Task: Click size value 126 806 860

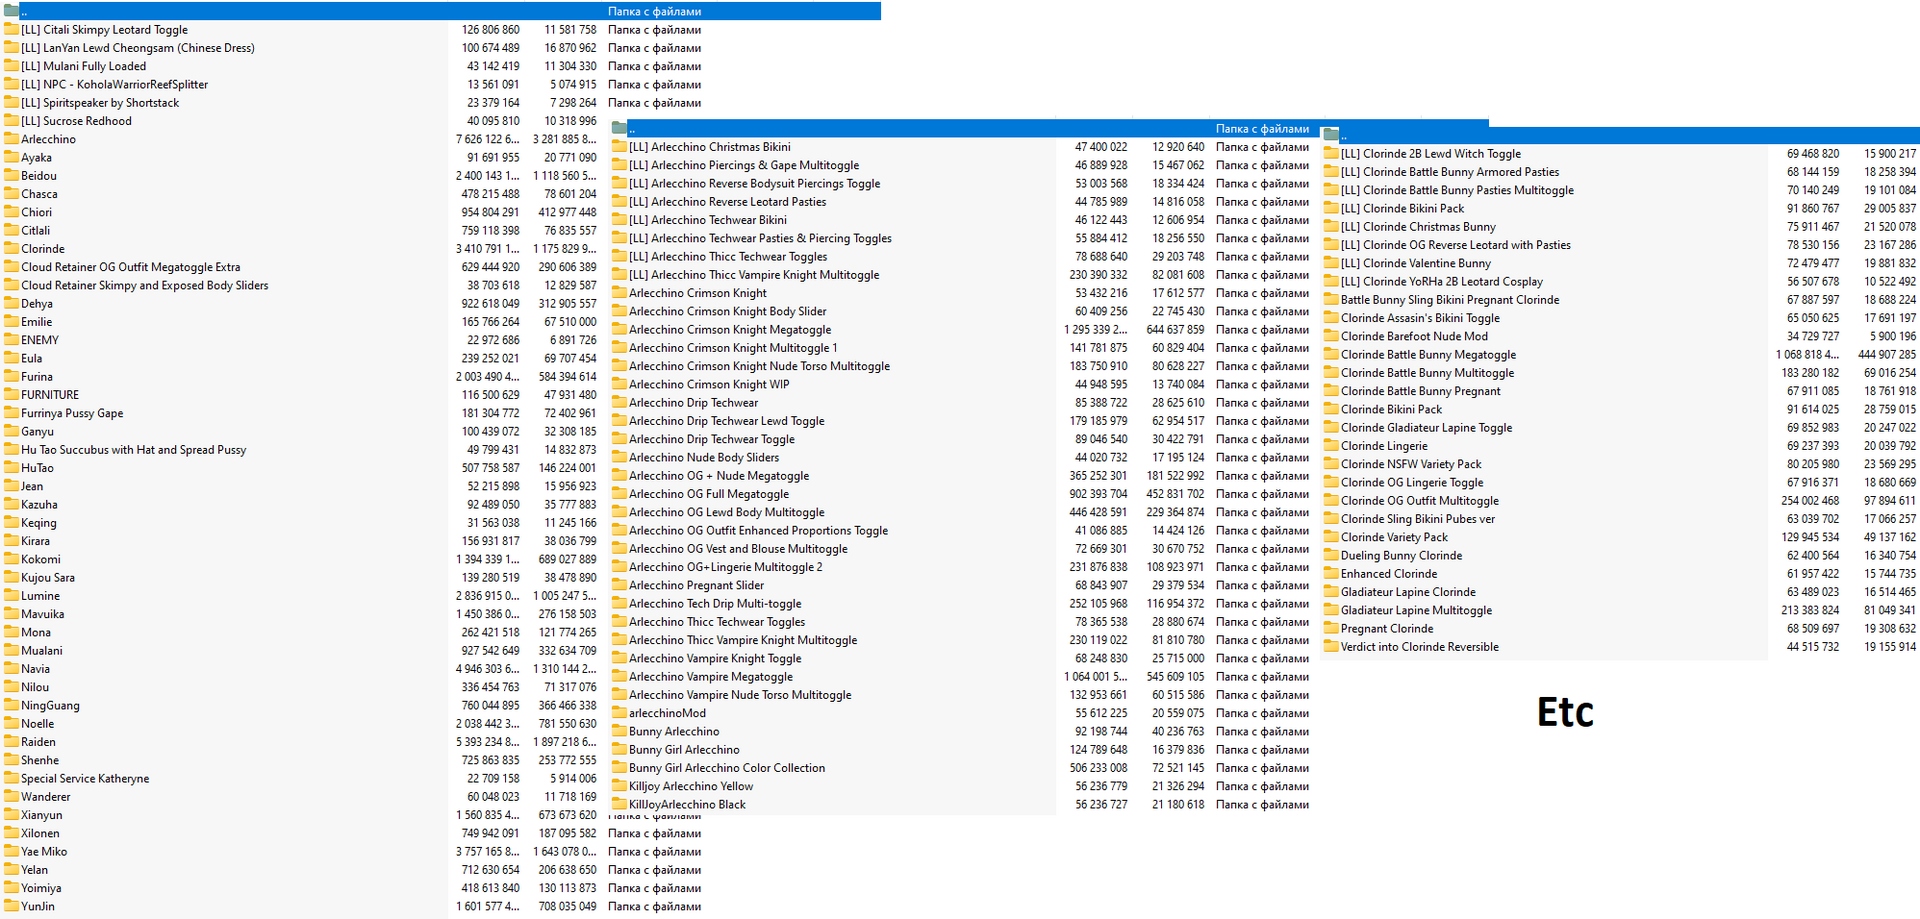Action: [491, 30]
